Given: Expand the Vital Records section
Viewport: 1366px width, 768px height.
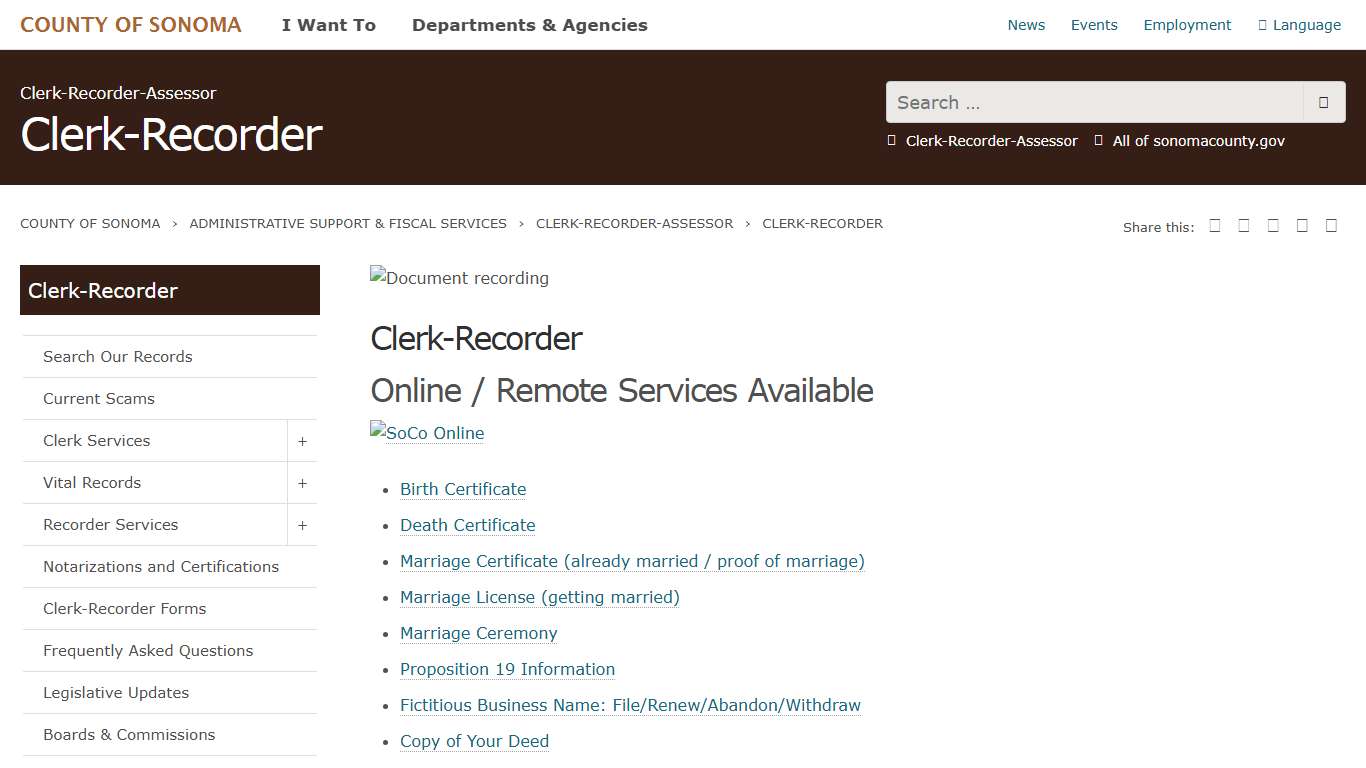Looking at the screenshot, I should [303, 482].
